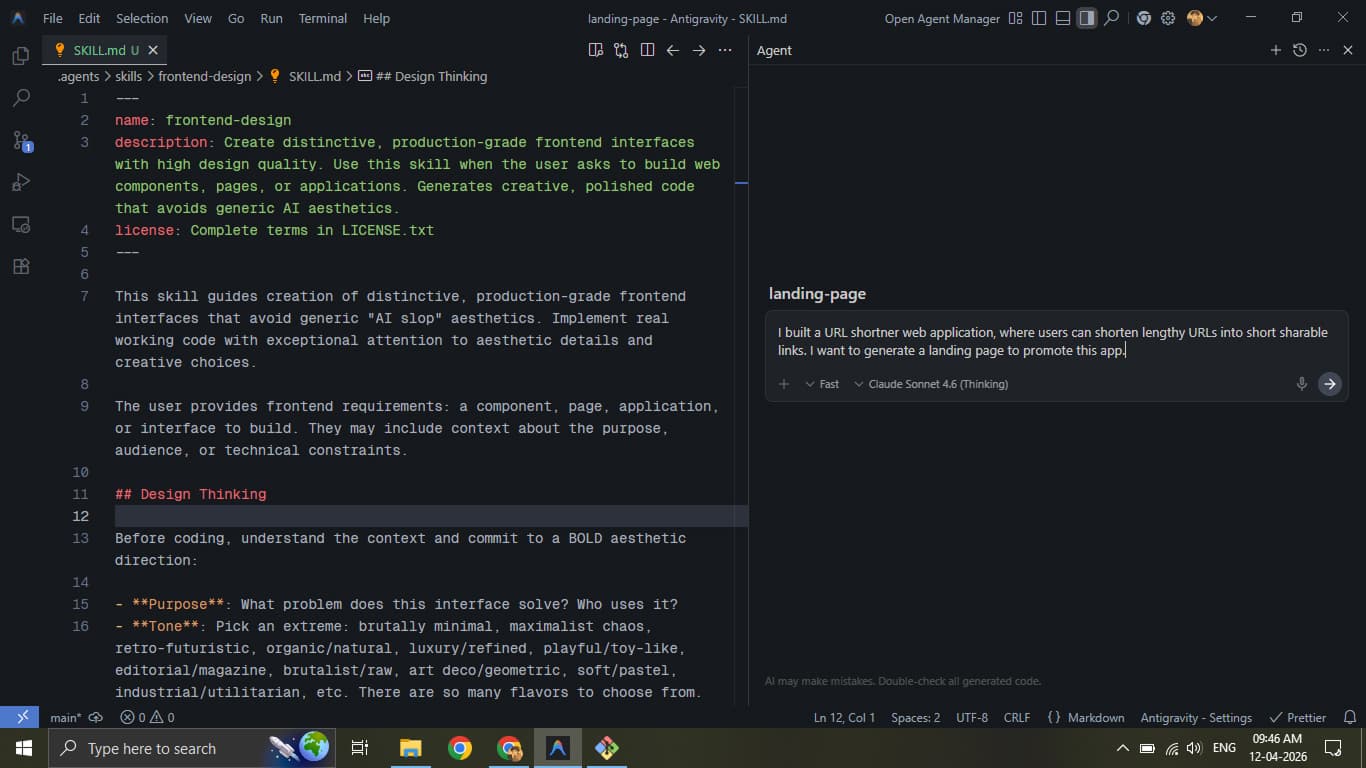1366x768 pixels.
Task: Expand the Fast mode dropdown
Action: (822, 384)
